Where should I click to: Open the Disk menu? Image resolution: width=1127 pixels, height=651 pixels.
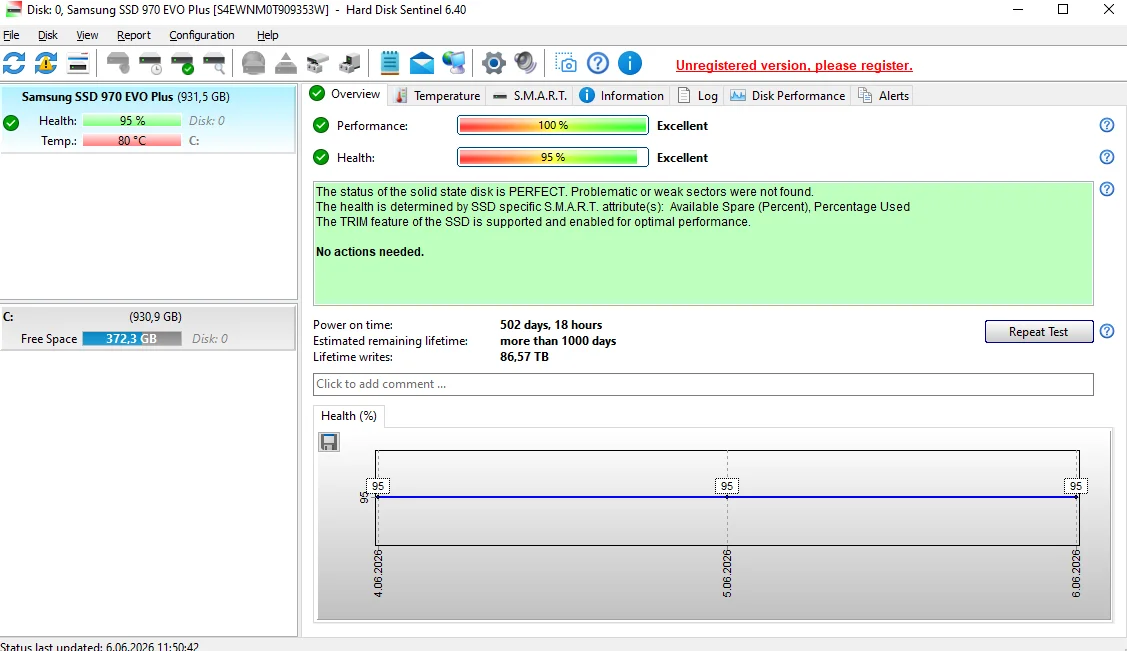pyautogui.click(x=48, y=35)
